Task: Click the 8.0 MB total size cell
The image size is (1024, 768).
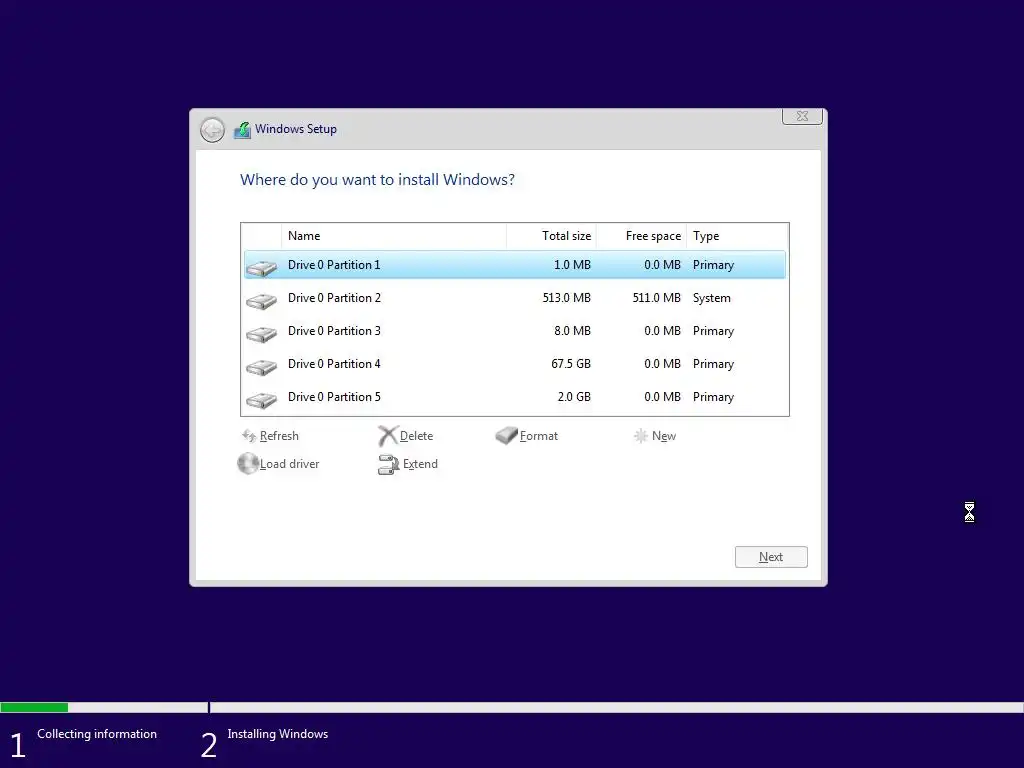Action: pos(572,331)
